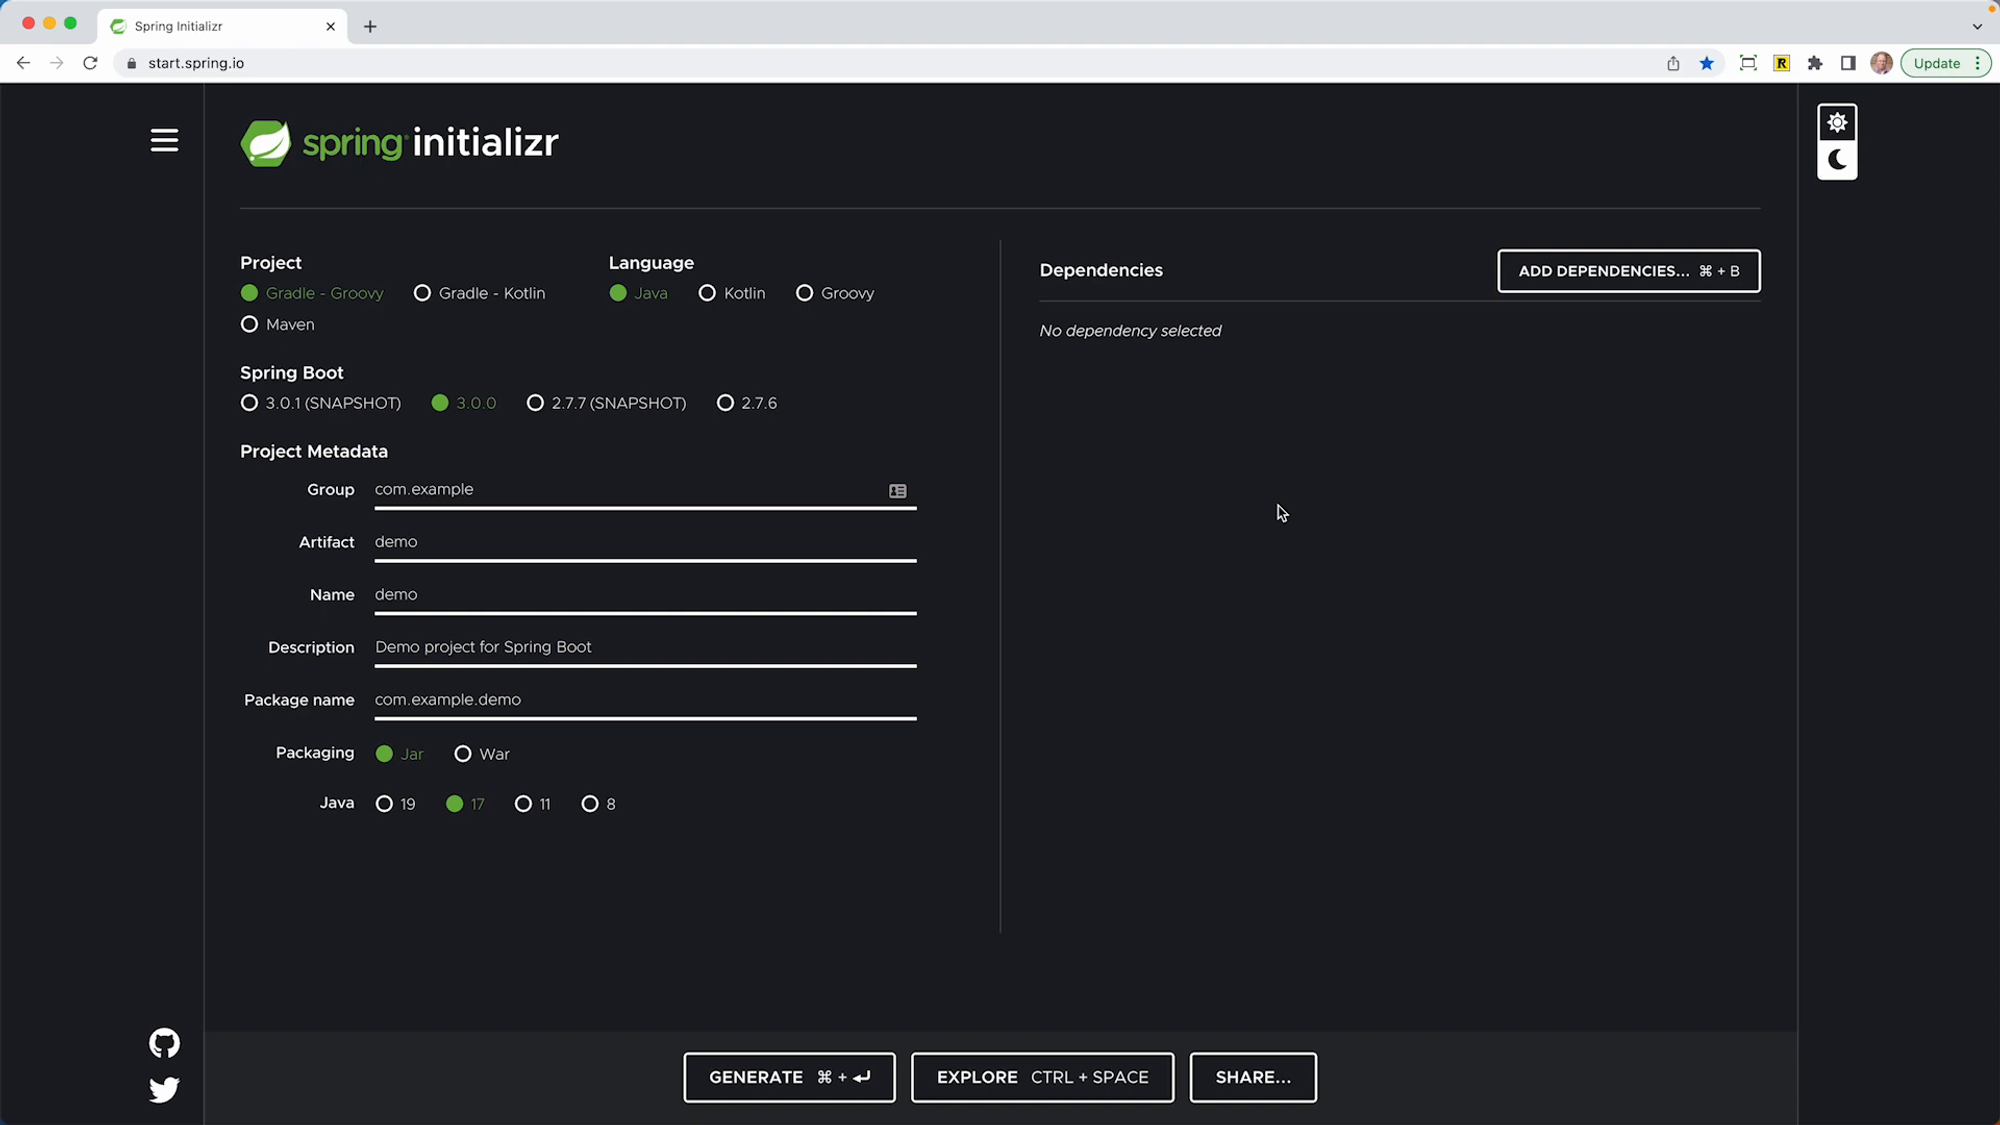Open a new browser tab

(x=370, y=27)
